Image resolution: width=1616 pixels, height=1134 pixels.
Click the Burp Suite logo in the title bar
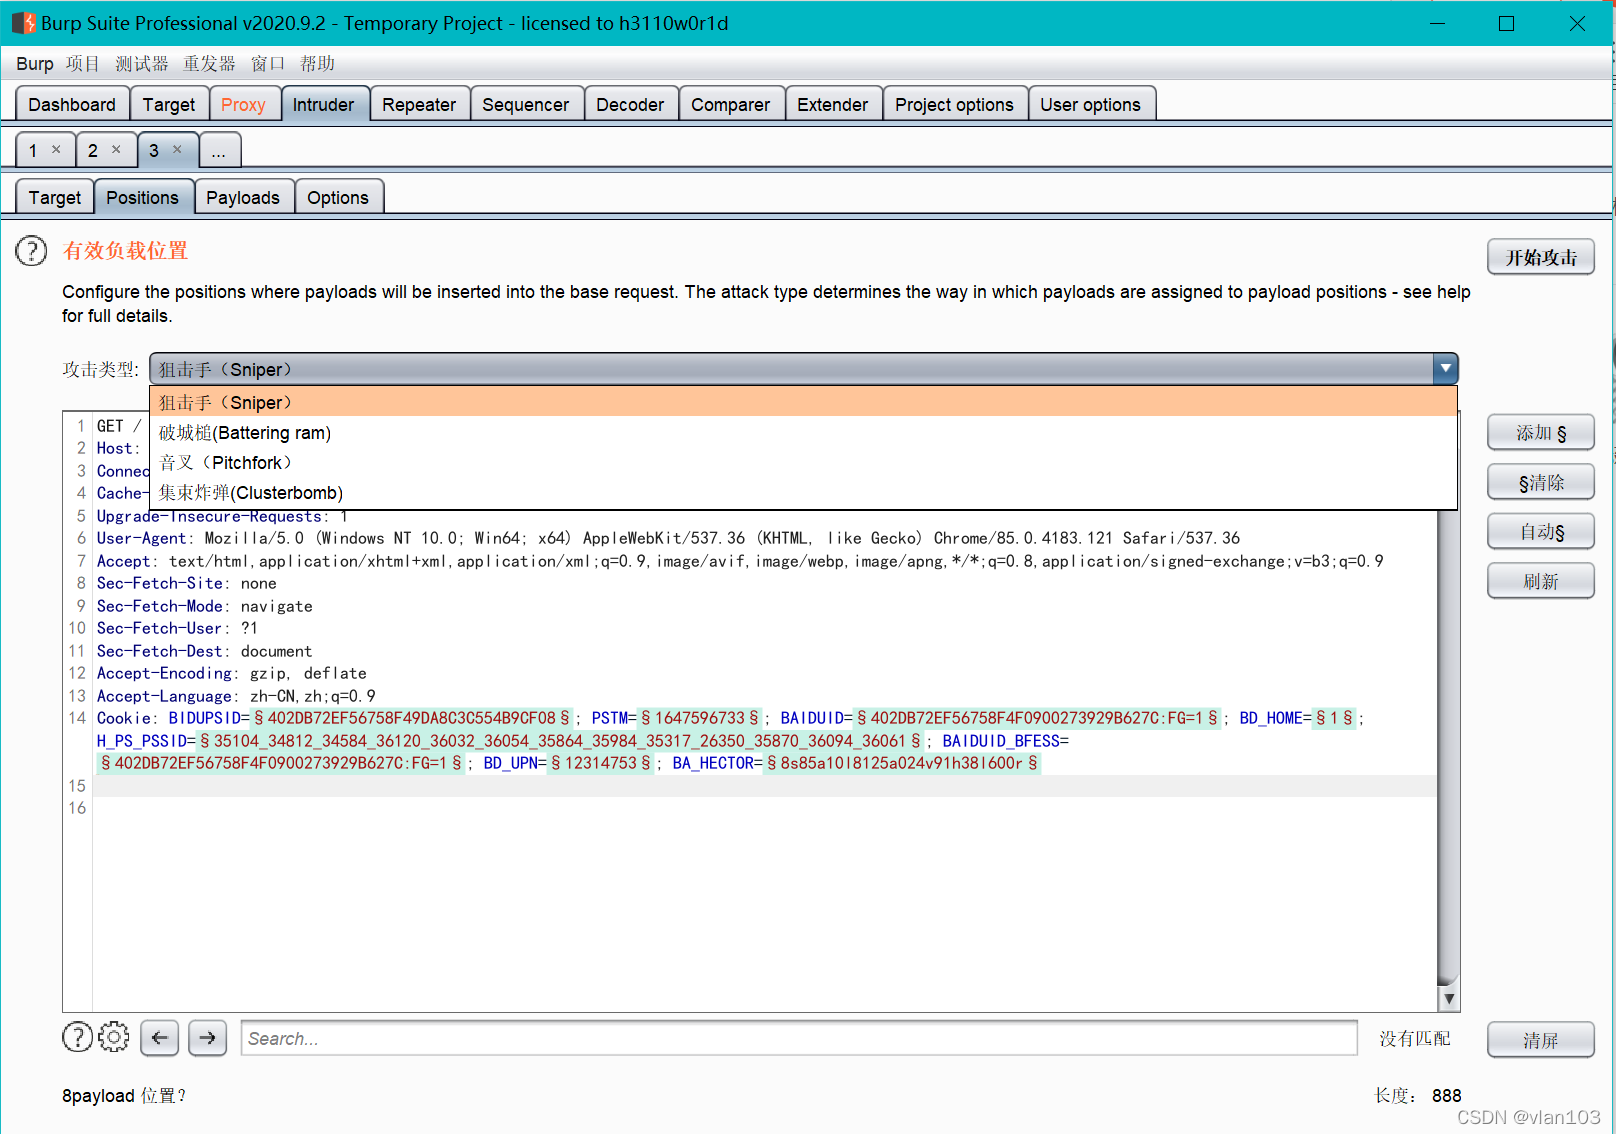click(23, 23)
